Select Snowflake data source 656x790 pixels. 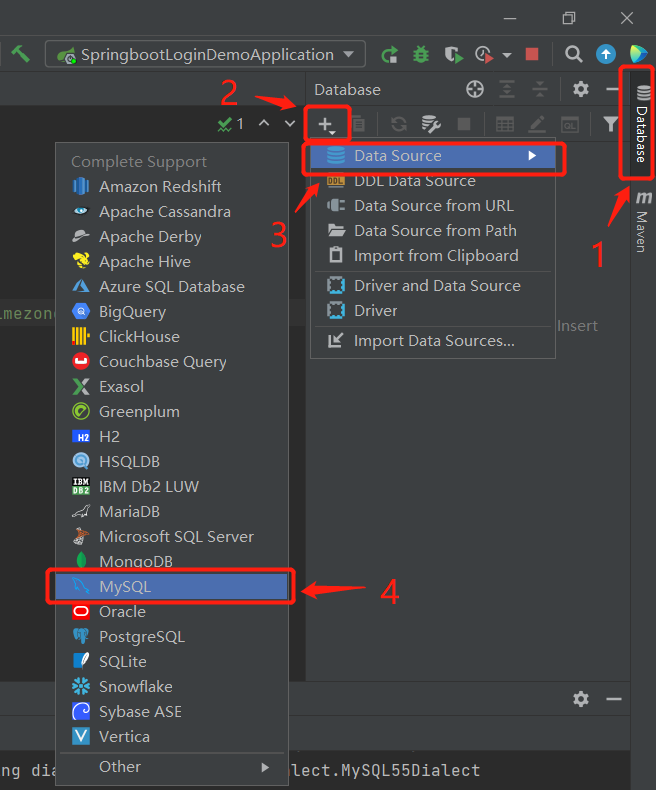click(171, 686)
